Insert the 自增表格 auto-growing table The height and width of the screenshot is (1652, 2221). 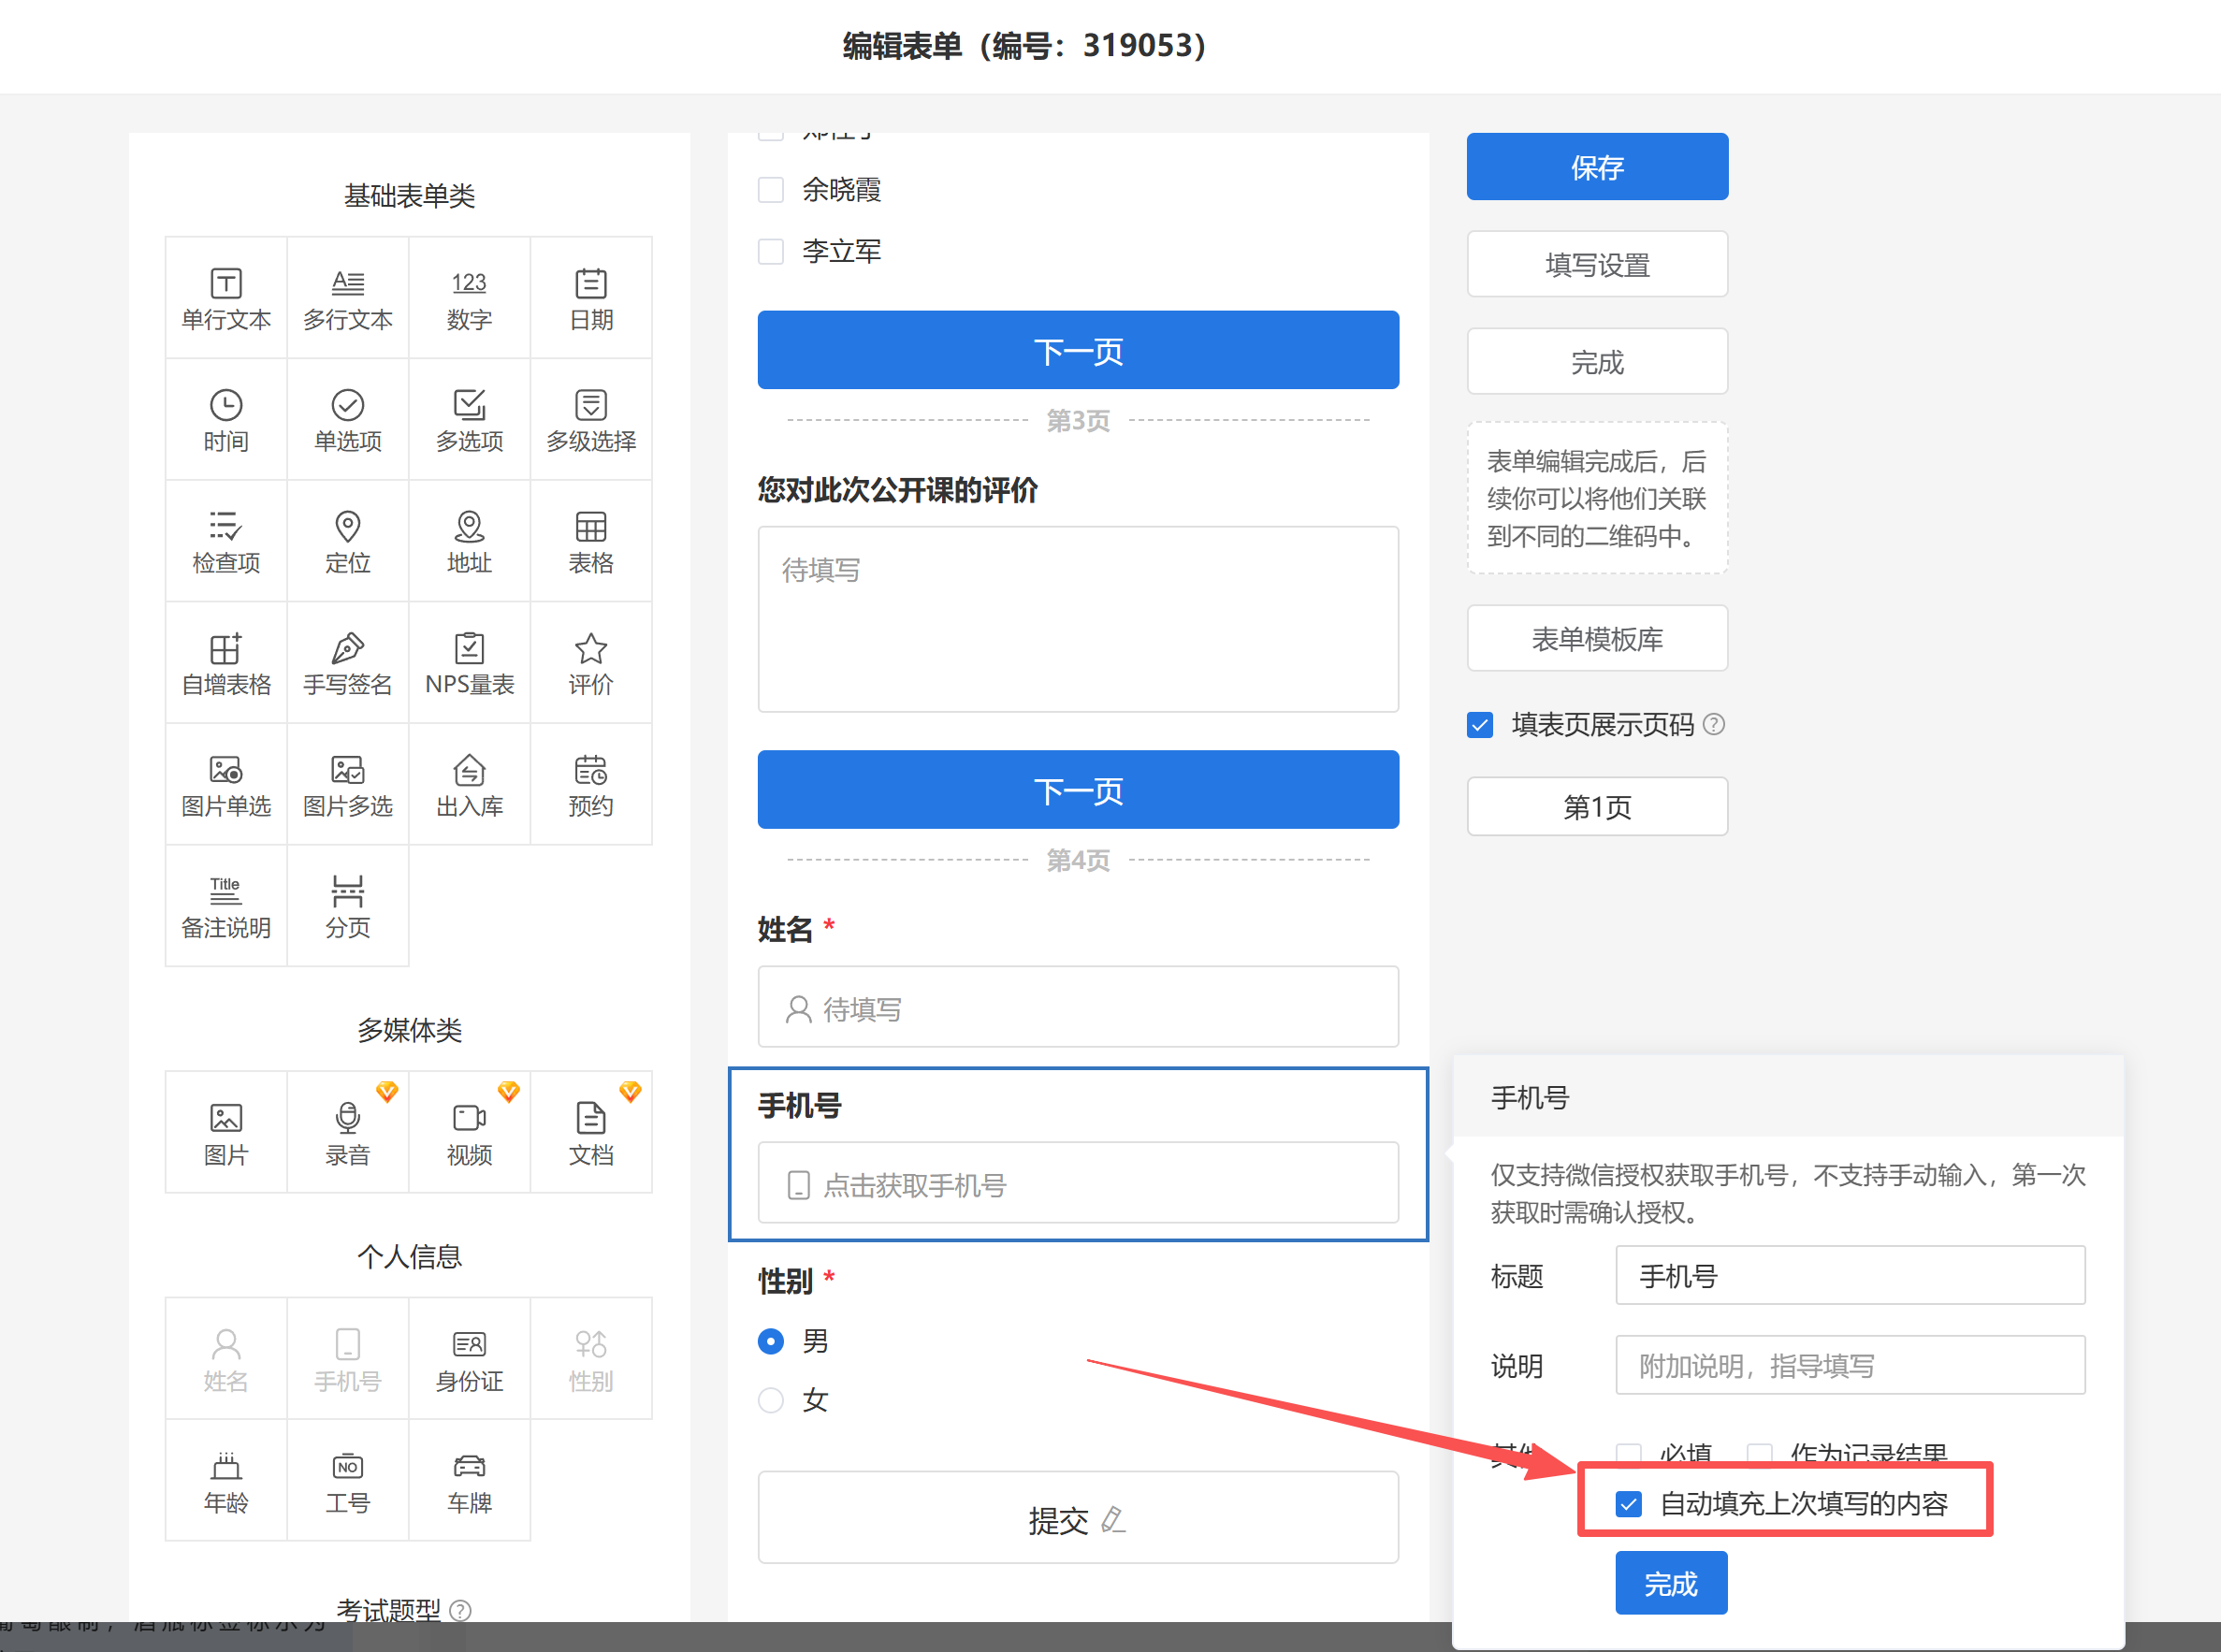click(226, 663)
